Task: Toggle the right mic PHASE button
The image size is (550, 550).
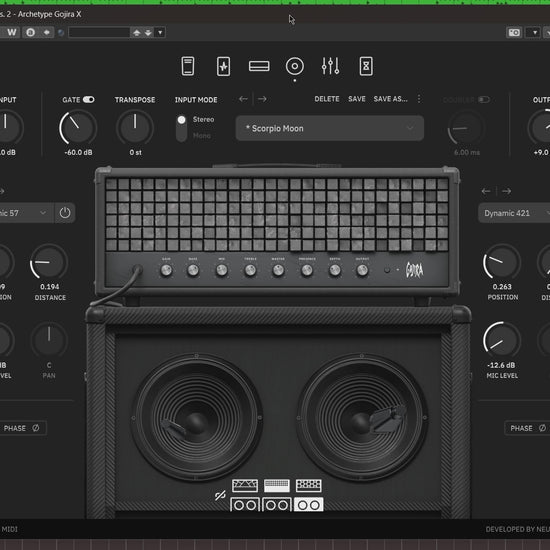Action: click(527, 428)
